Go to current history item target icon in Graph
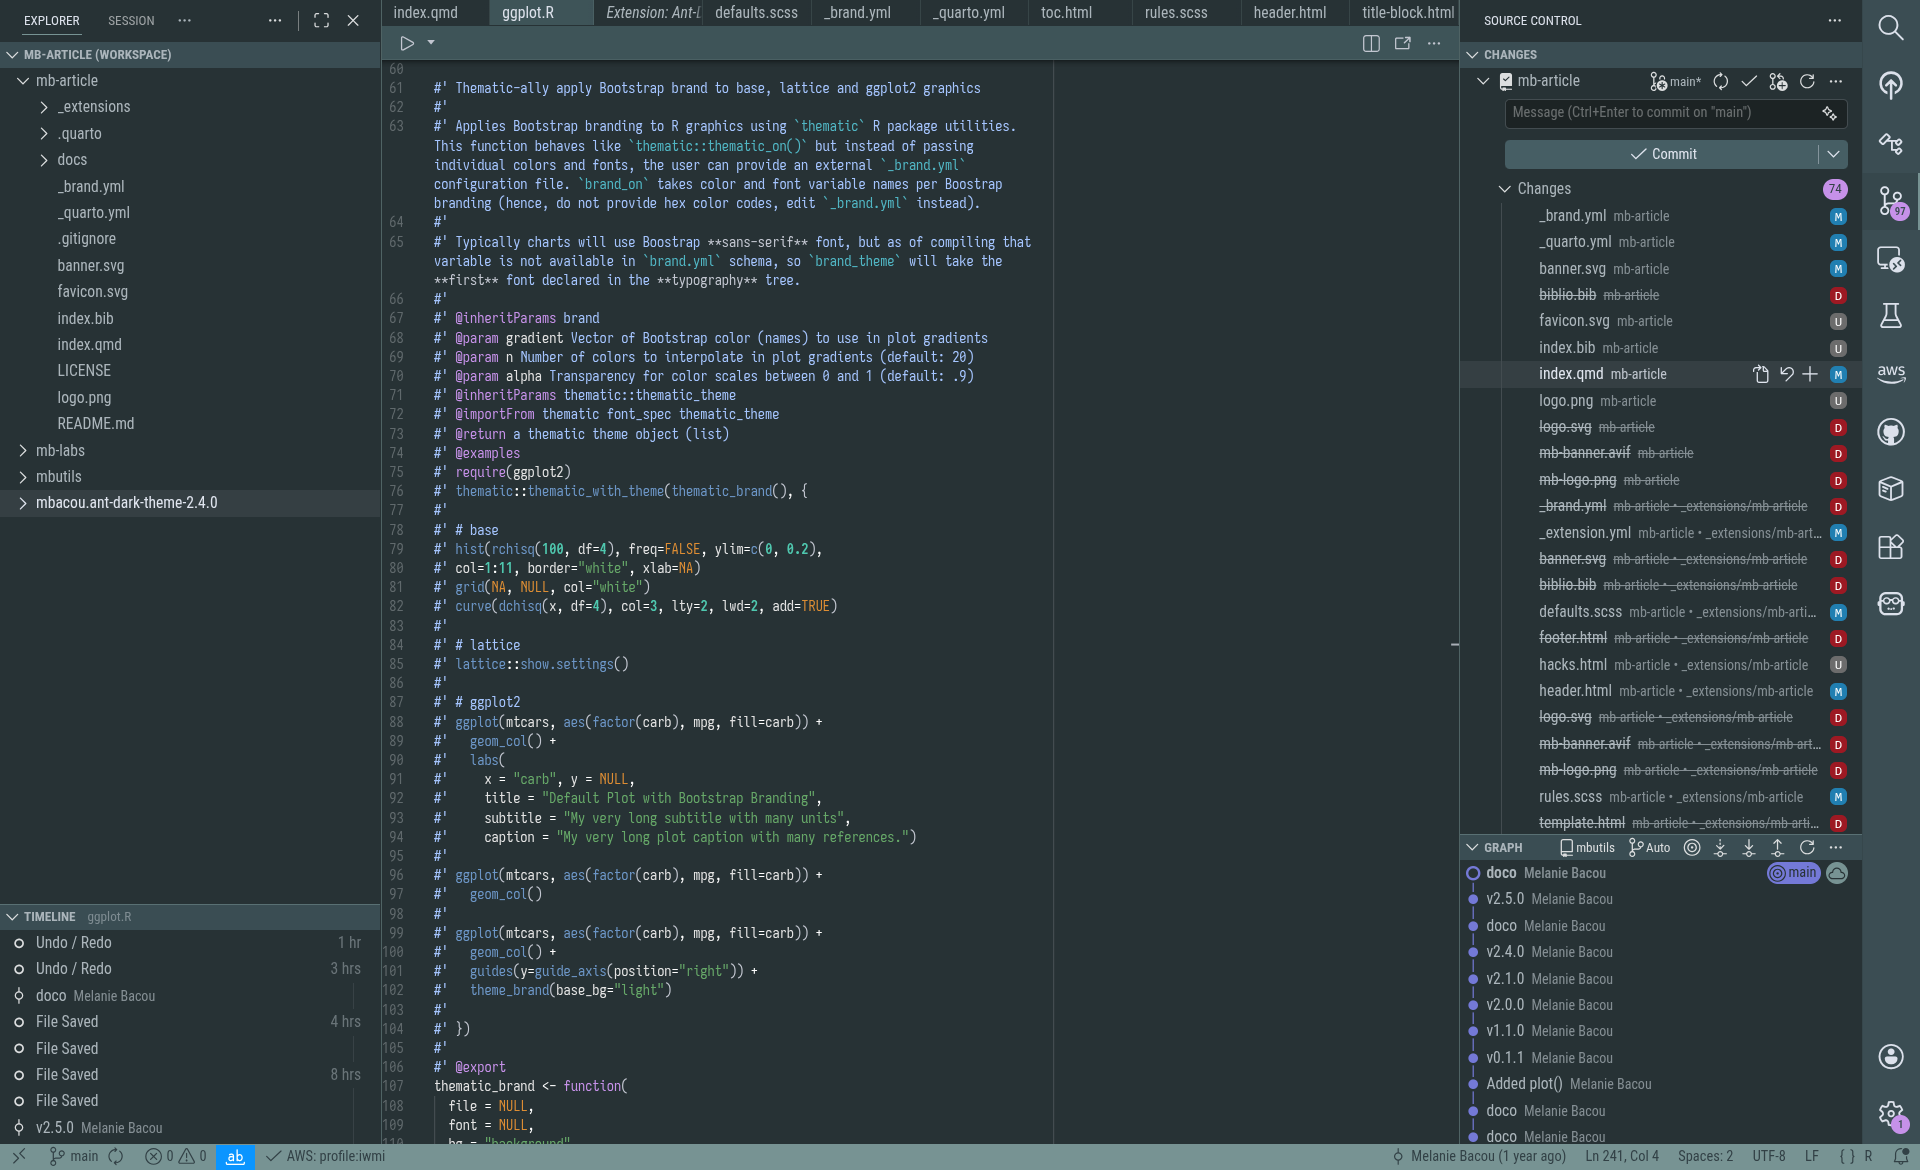The image size is (1920, 1170). click(x=1691, y=847)
